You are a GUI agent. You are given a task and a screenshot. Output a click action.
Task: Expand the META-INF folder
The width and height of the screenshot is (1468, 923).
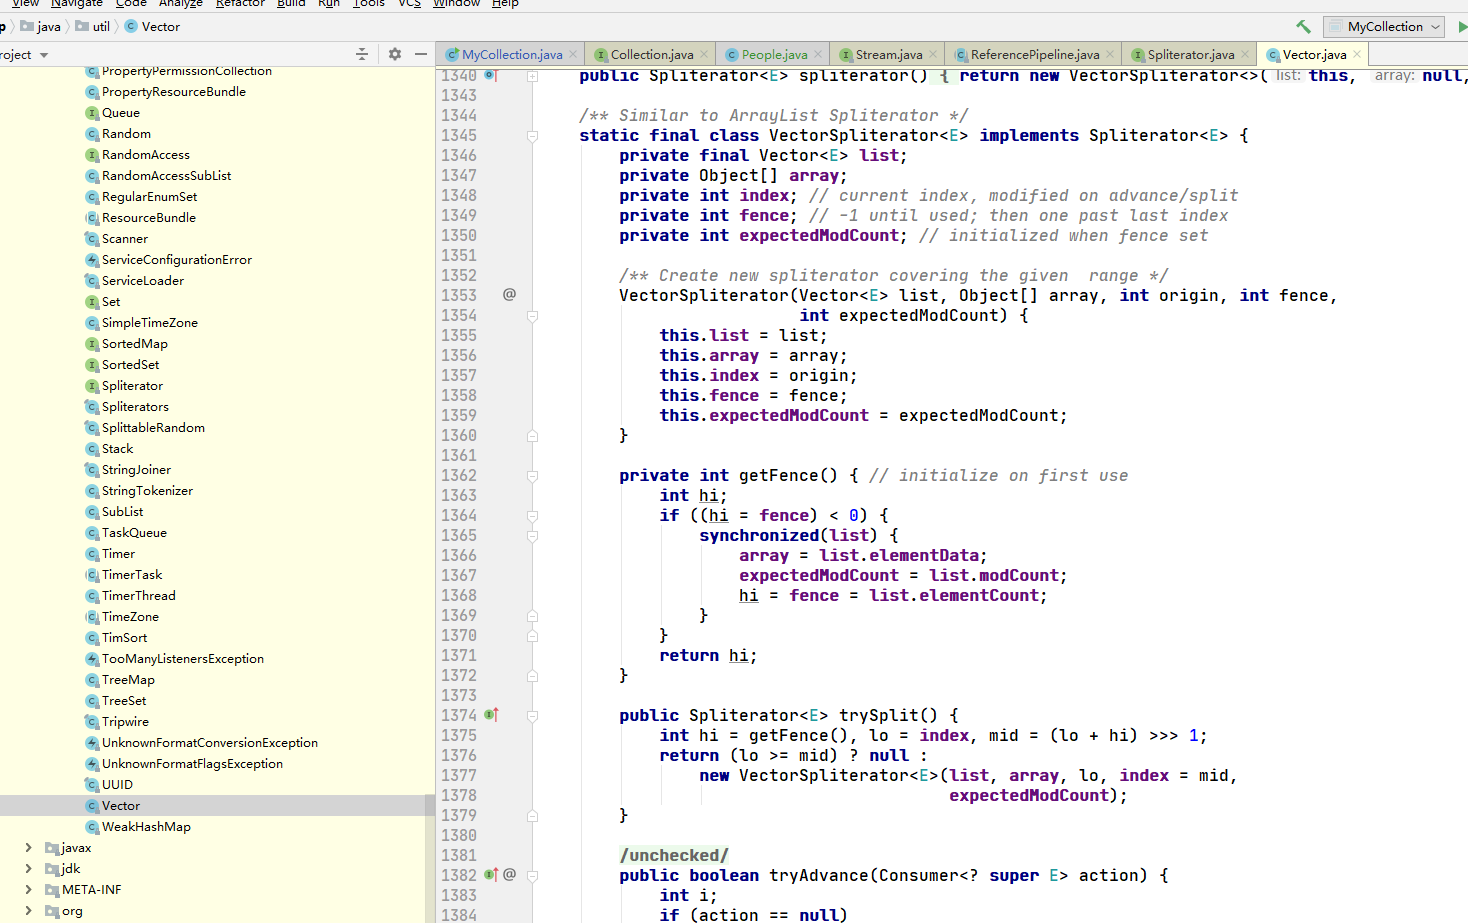point(28,890)
